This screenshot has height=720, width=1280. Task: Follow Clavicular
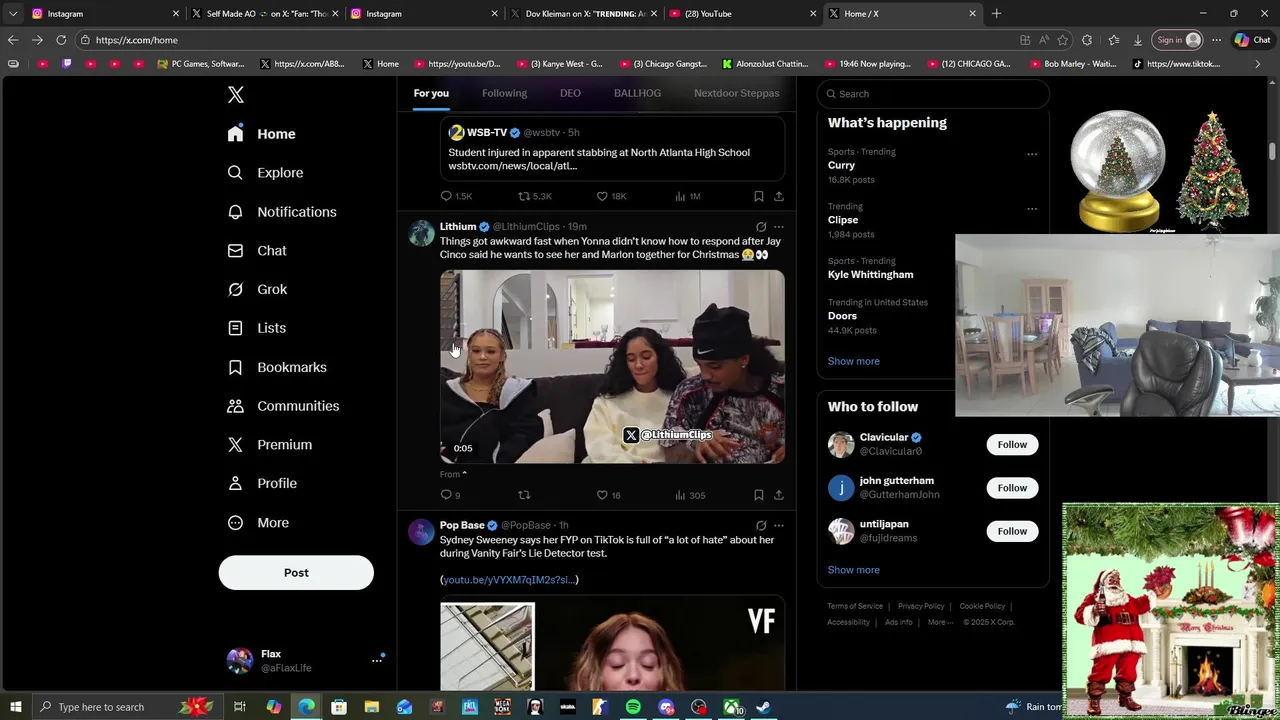(1012, 444)
